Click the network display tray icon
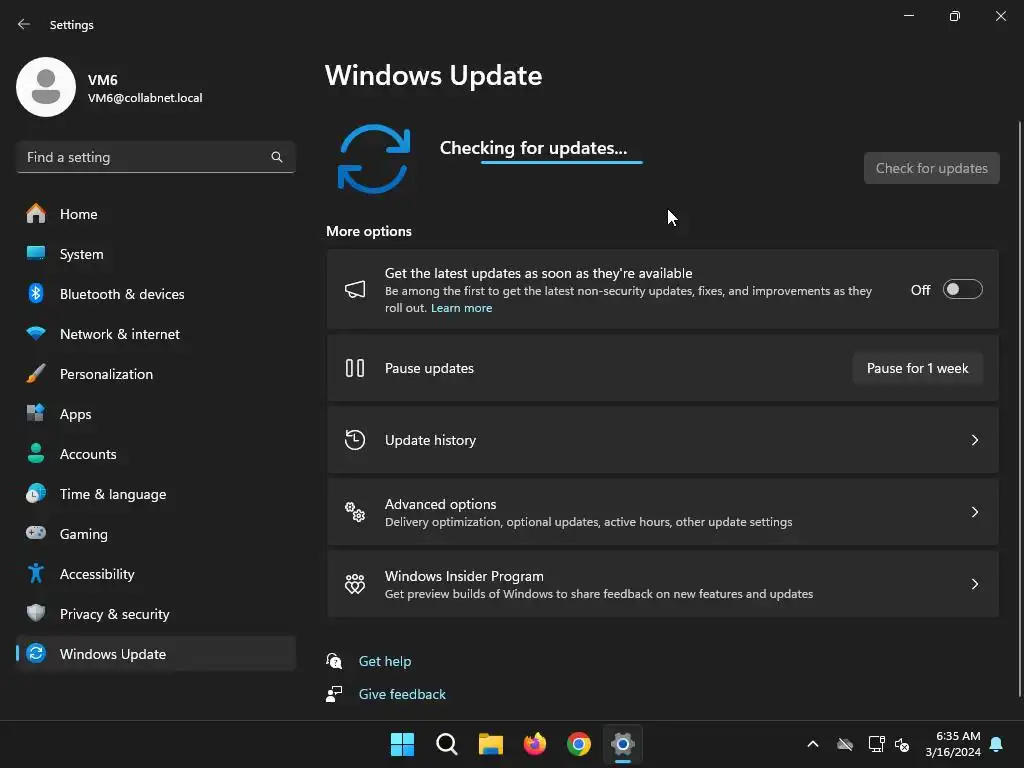 pos(876,744)
